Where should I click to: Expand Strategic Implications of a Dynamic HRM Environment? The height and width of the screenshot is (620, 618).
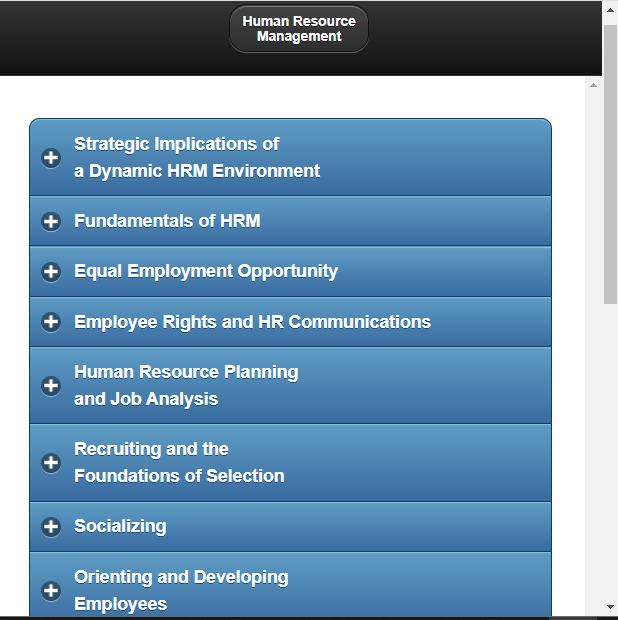point(197,157)
